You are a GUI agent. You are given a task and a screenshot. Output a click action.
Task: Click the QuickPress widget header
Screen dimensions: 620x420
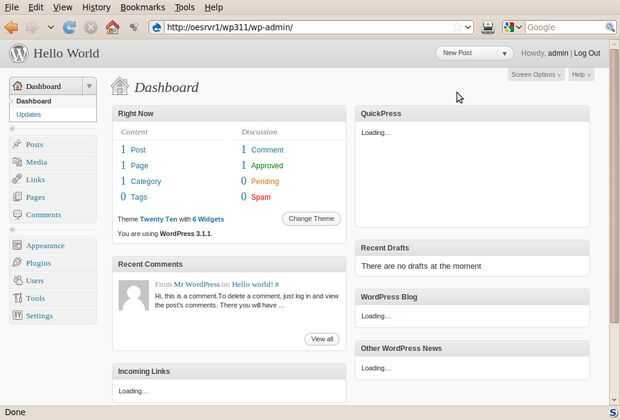point(472,114)
